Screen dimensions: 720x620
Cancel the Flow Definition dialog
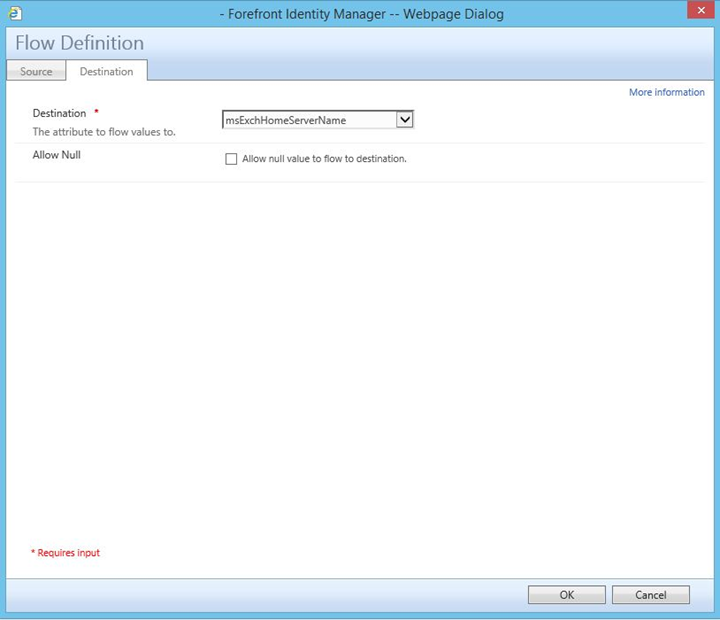651,595
